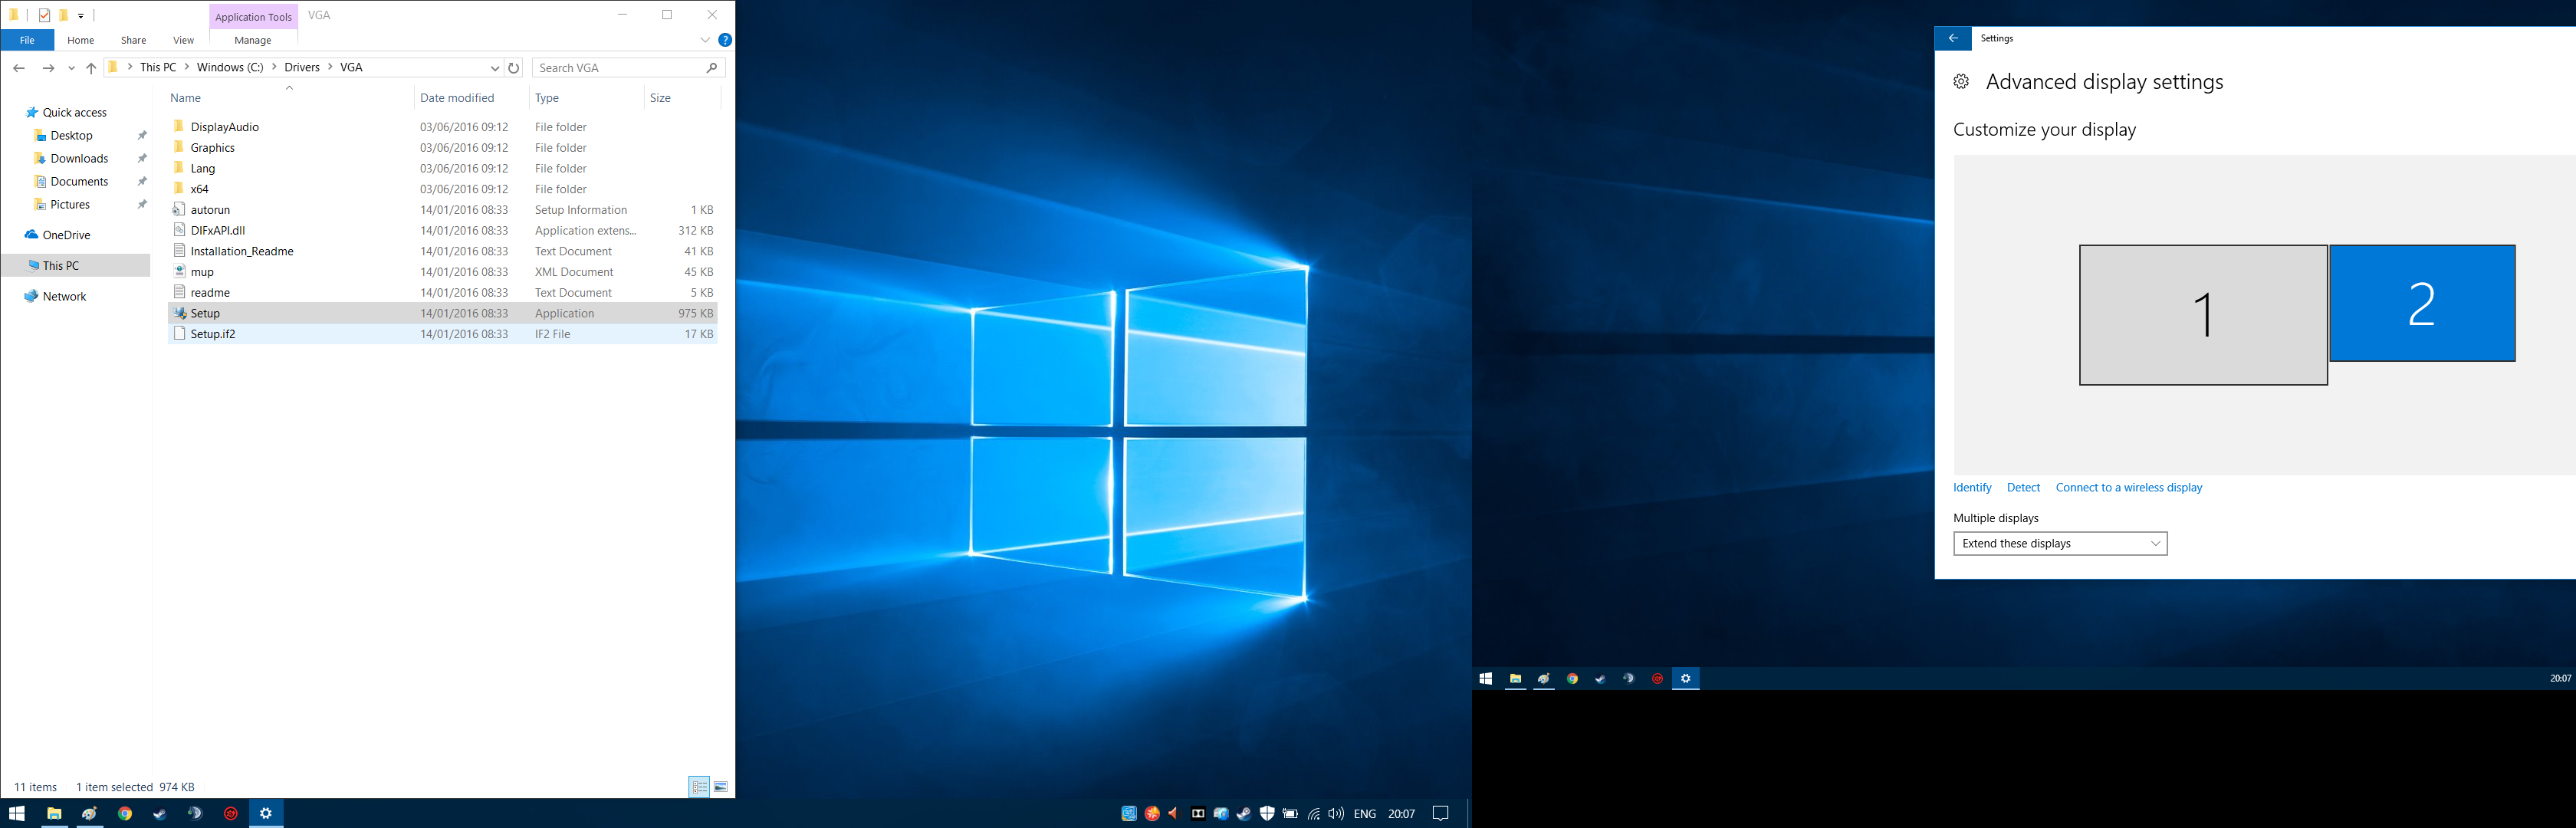
Task: Click ENG language indicator in tray
Action: click(x=1364, y=814)
